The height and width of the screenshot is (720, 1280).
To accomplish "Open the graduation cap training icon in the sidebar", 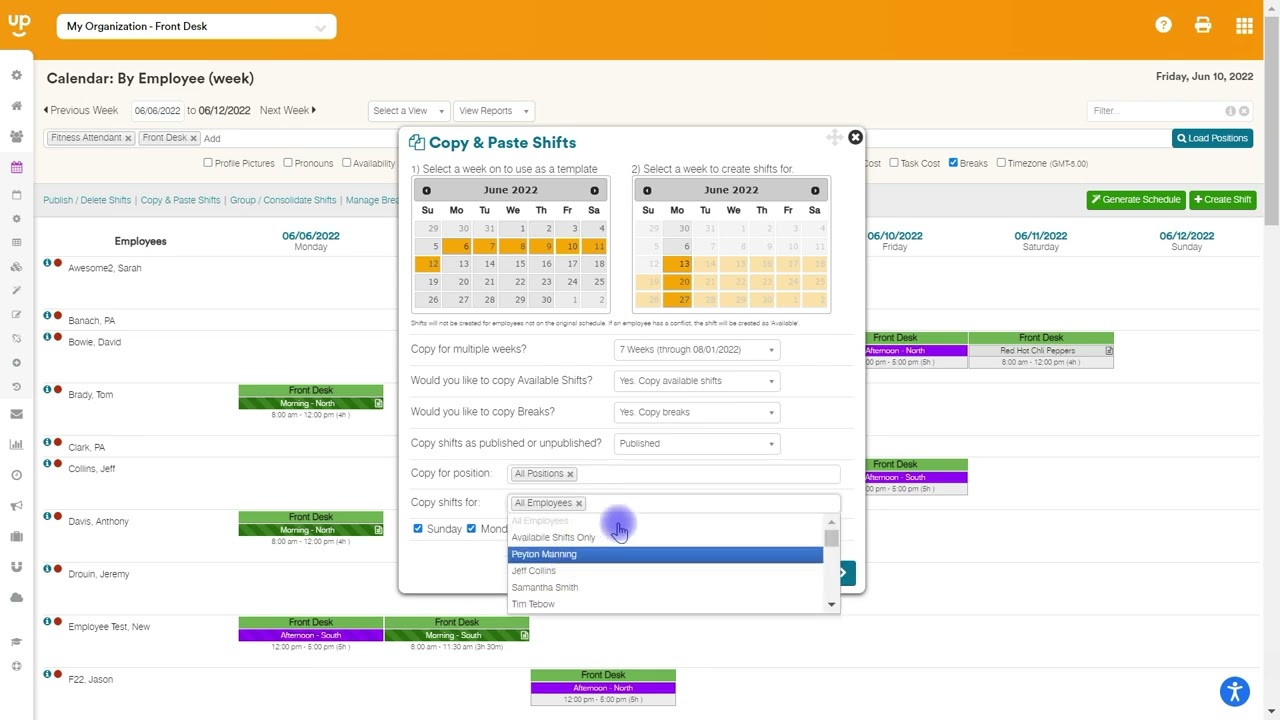I will 16,642.
